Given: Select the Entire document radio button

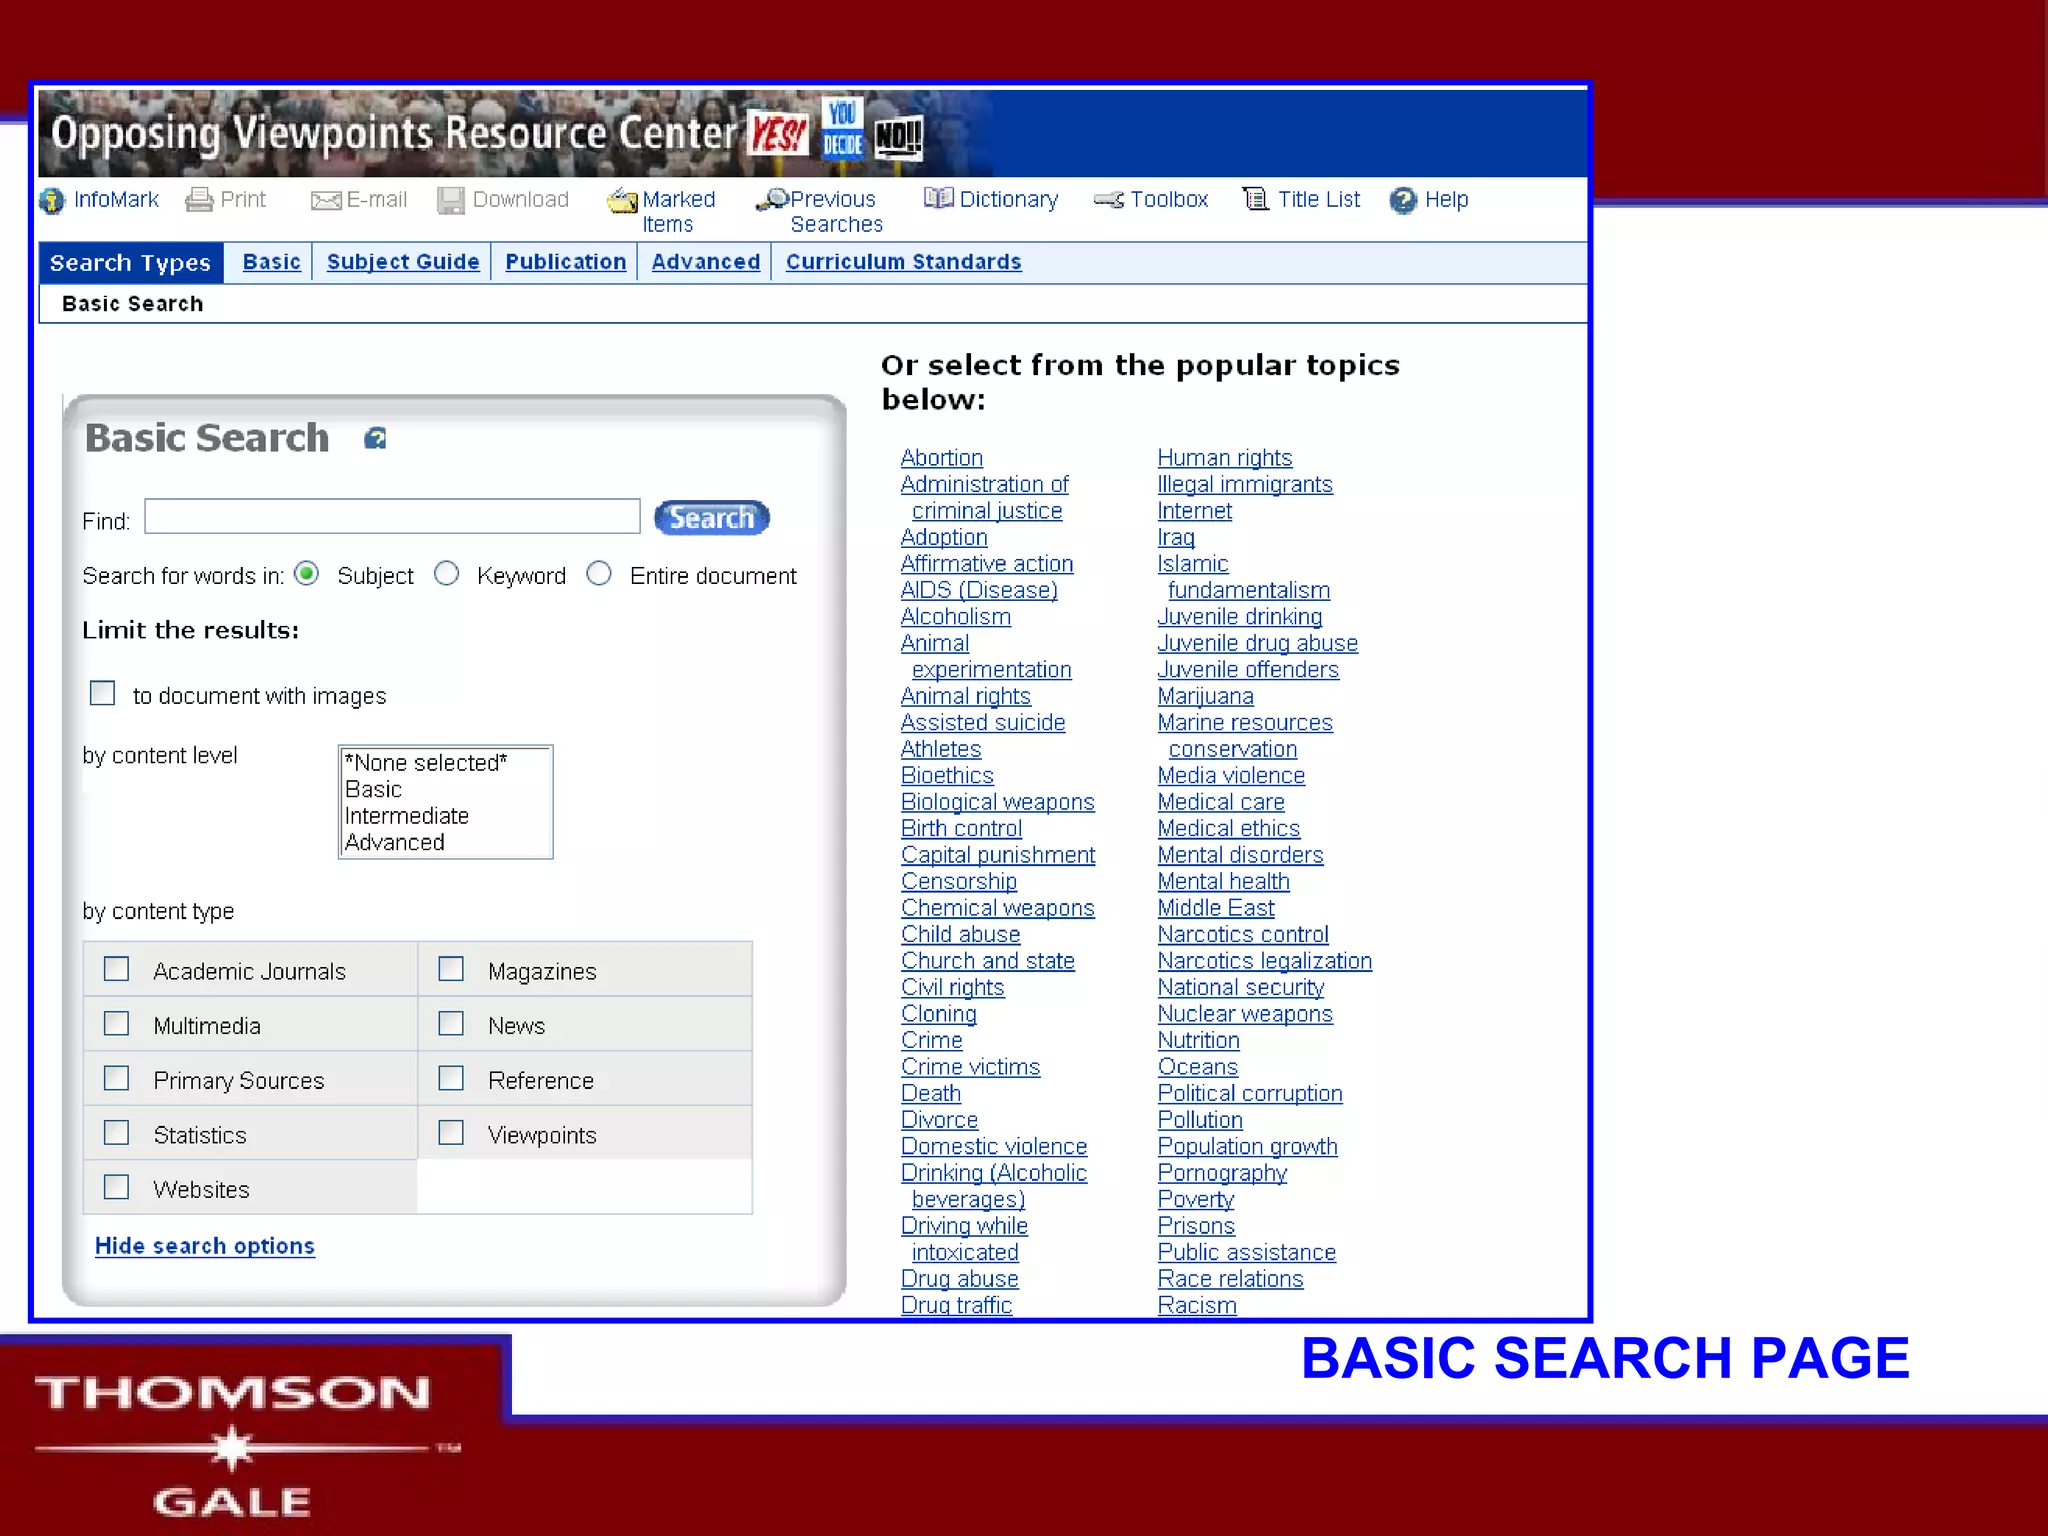Looking at the screenshot, I should pos(599,574).
